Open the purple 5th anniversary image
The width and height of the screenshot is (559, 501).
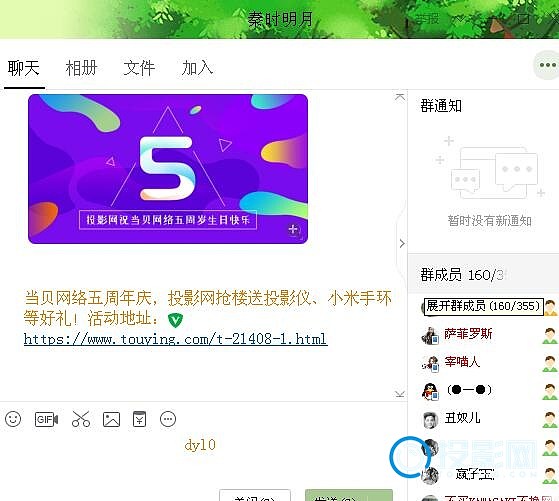click(x=168, y=169)
